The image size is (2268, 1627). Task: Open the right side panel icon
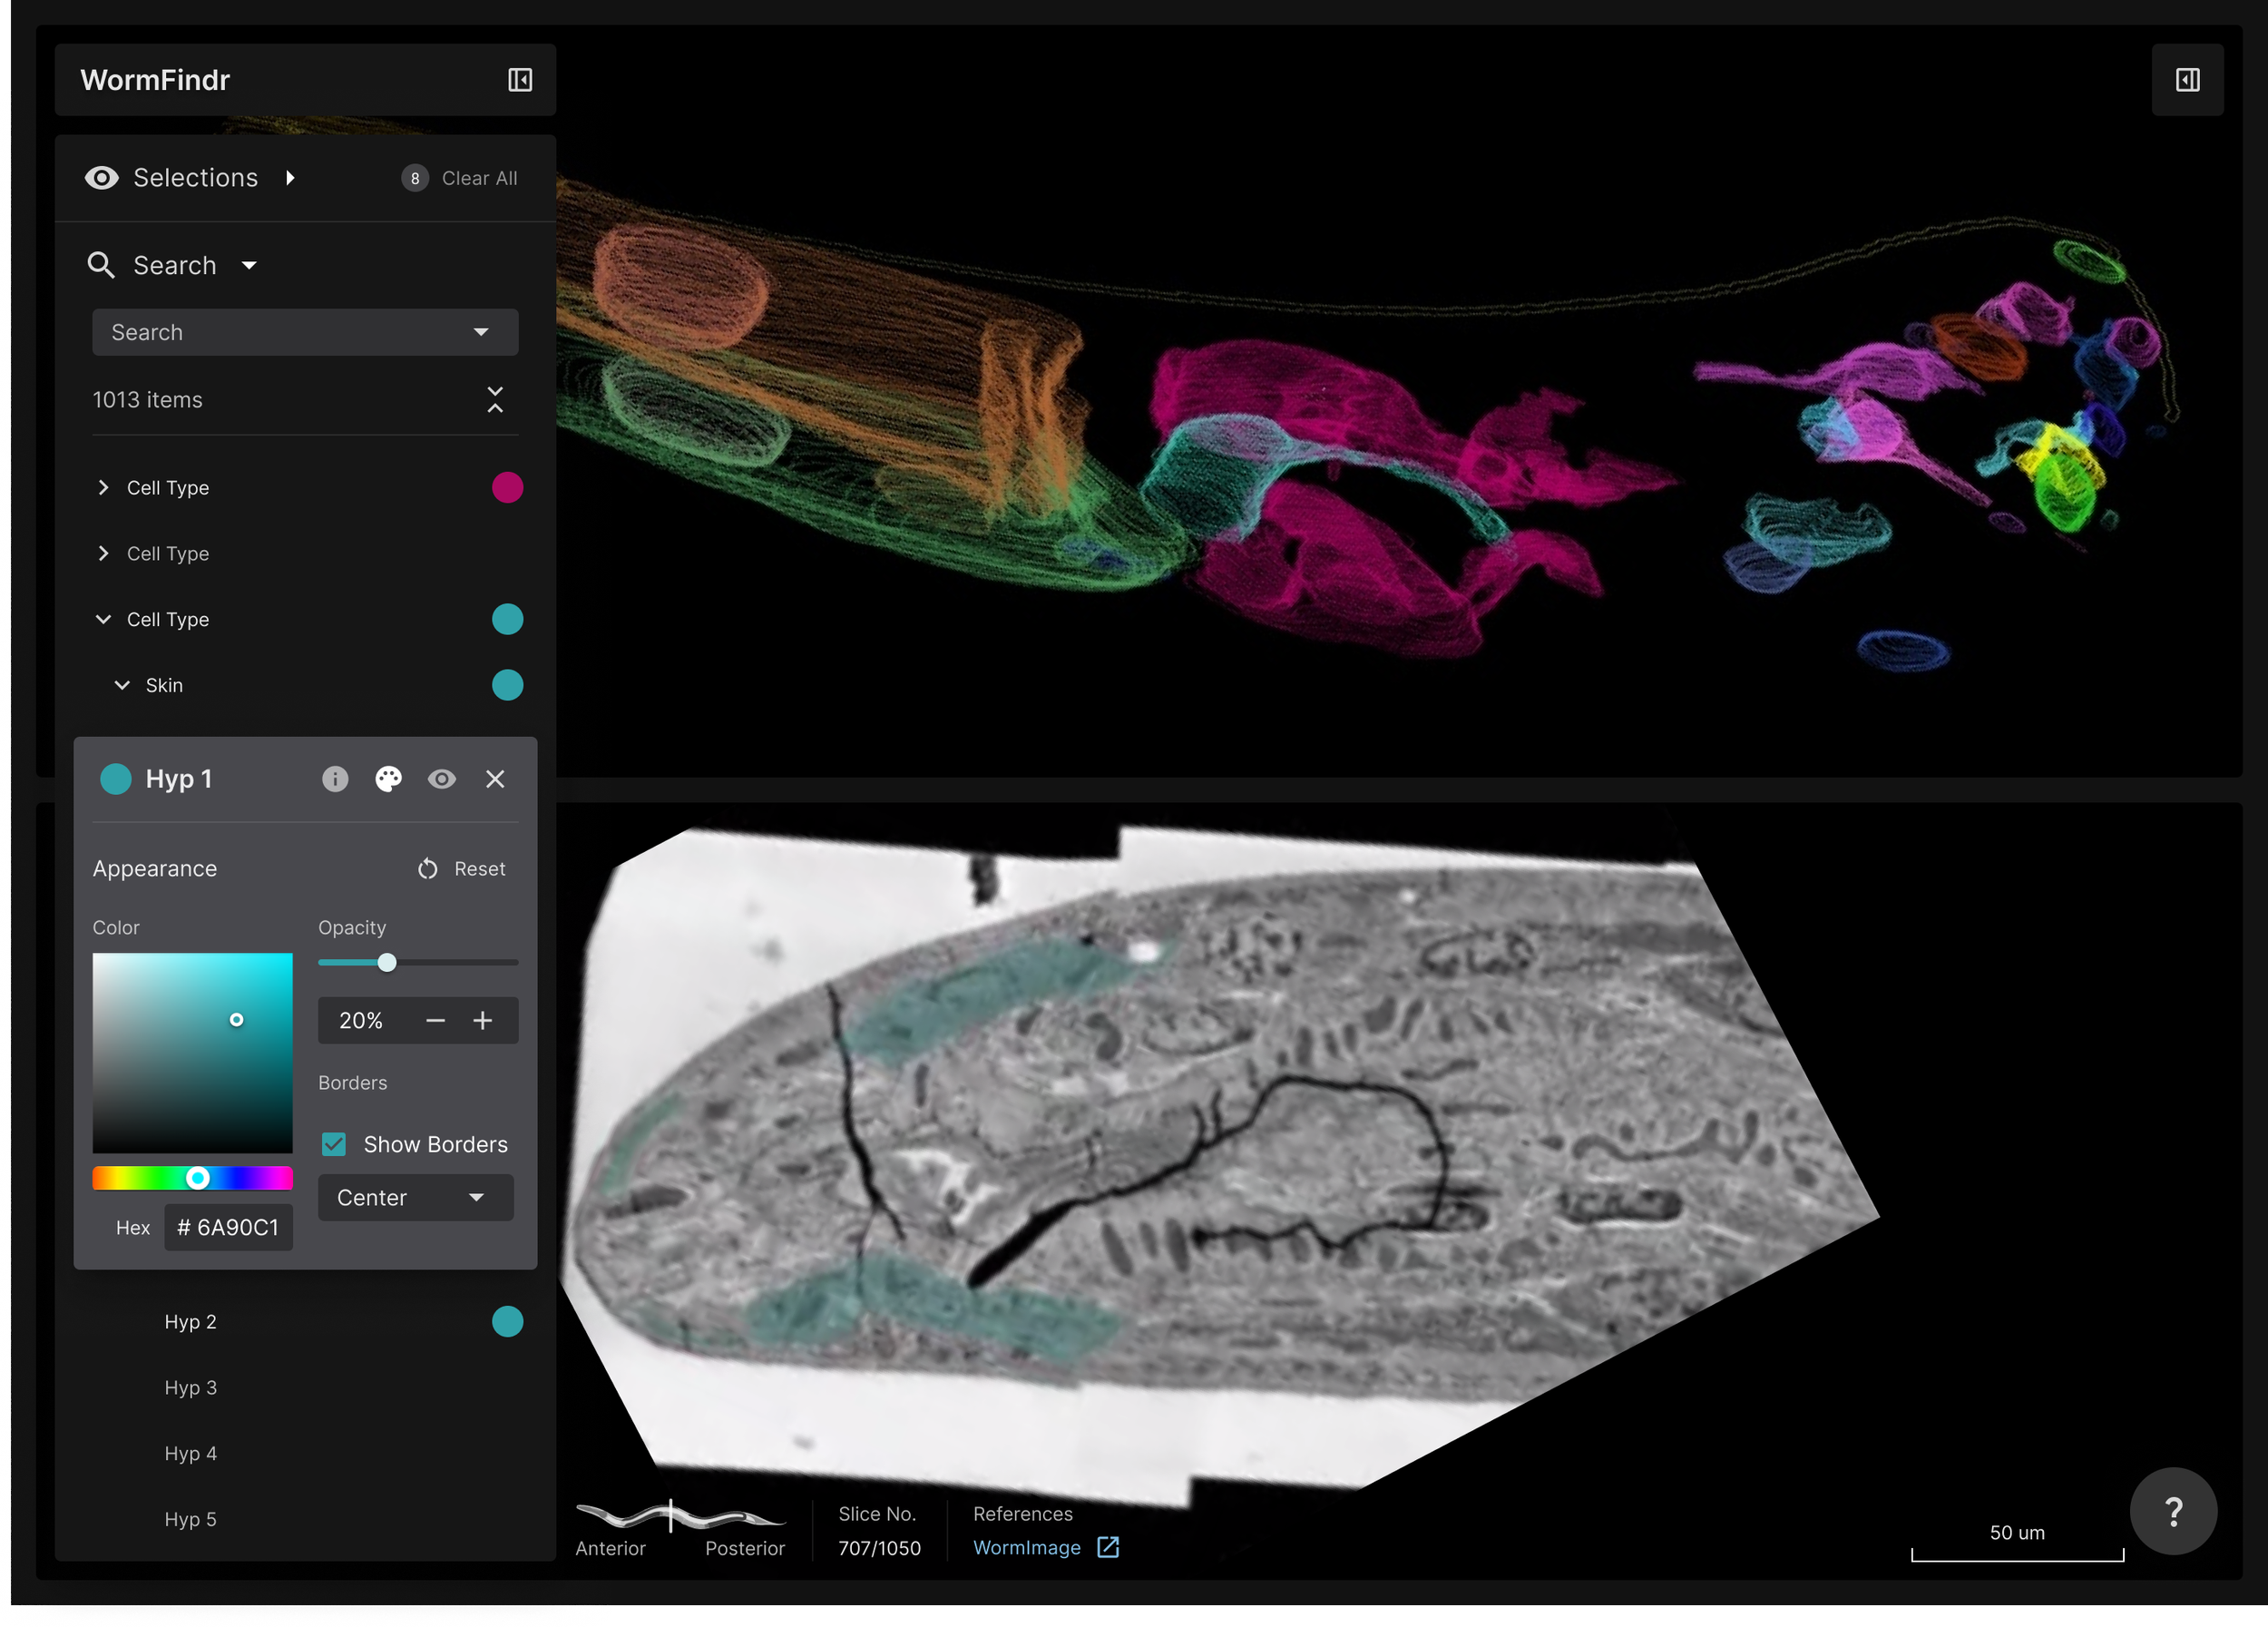[2187, 80]
